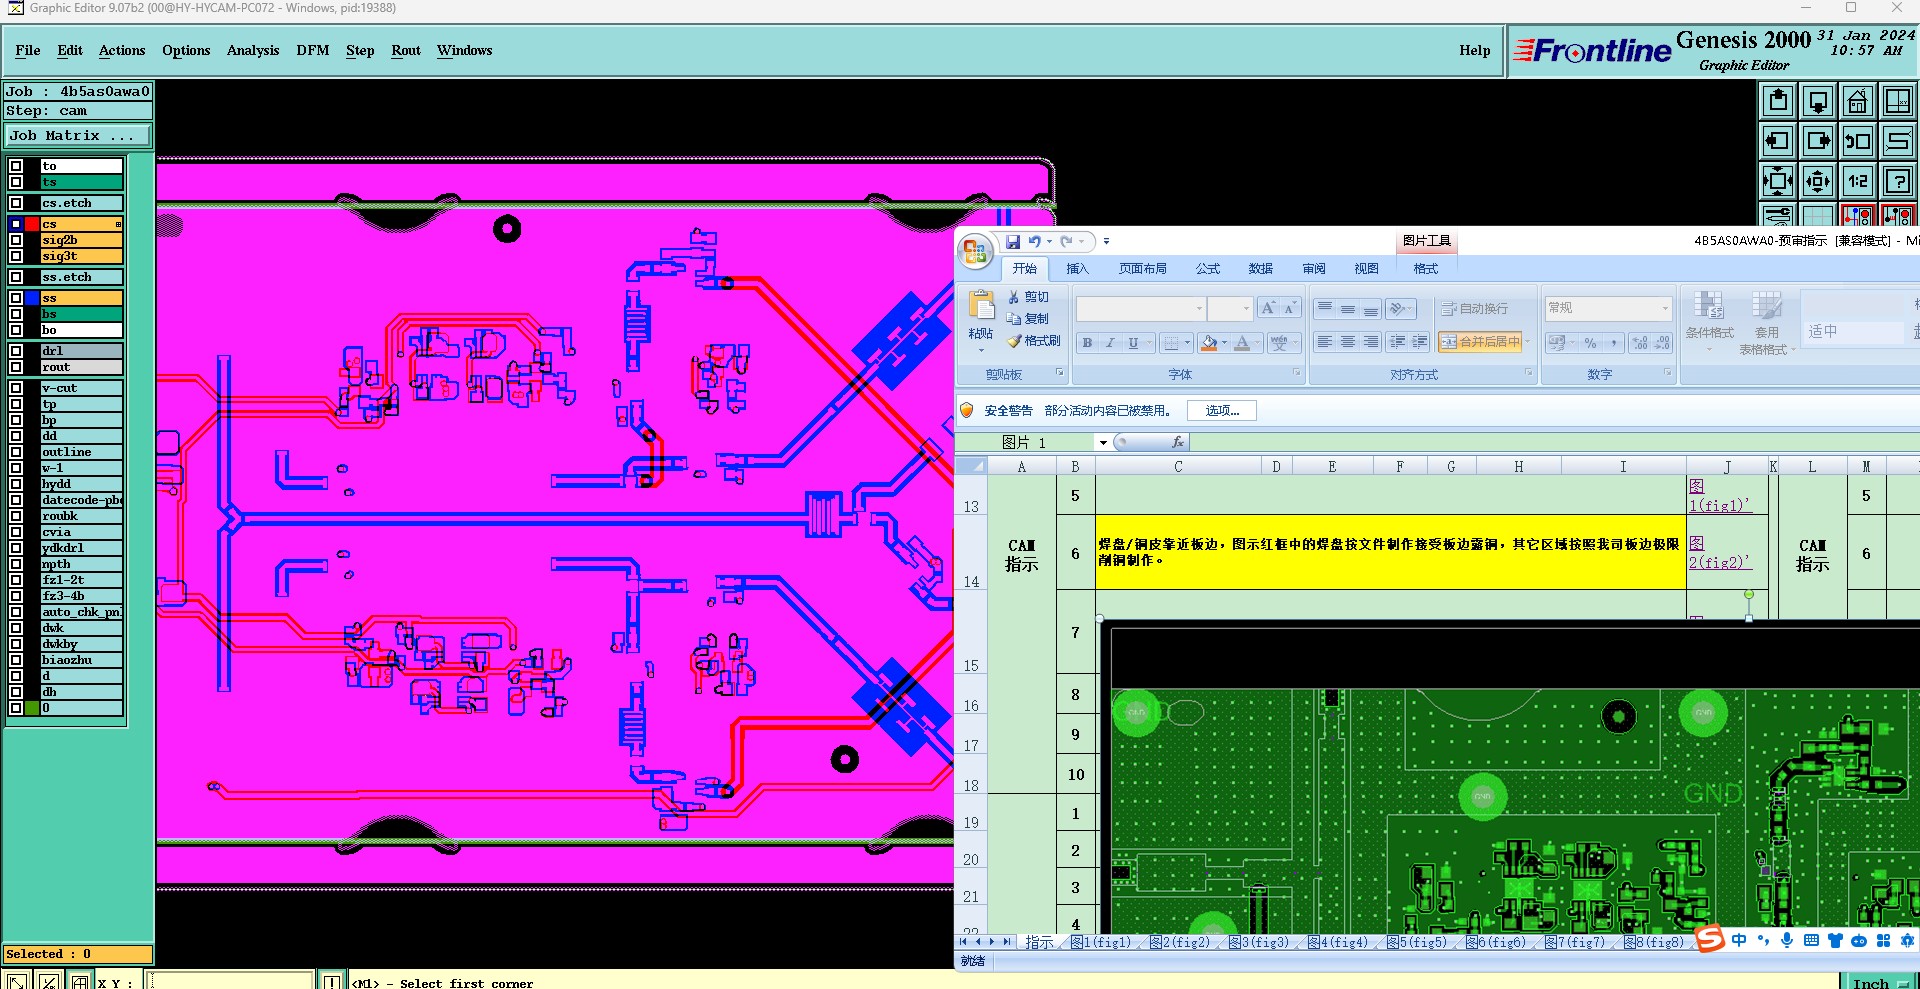Click the Underline U icon in Excel ribbon
Image resolution: width=1920 pixels, height=989 pixels.
click(x=1133, y=343)
